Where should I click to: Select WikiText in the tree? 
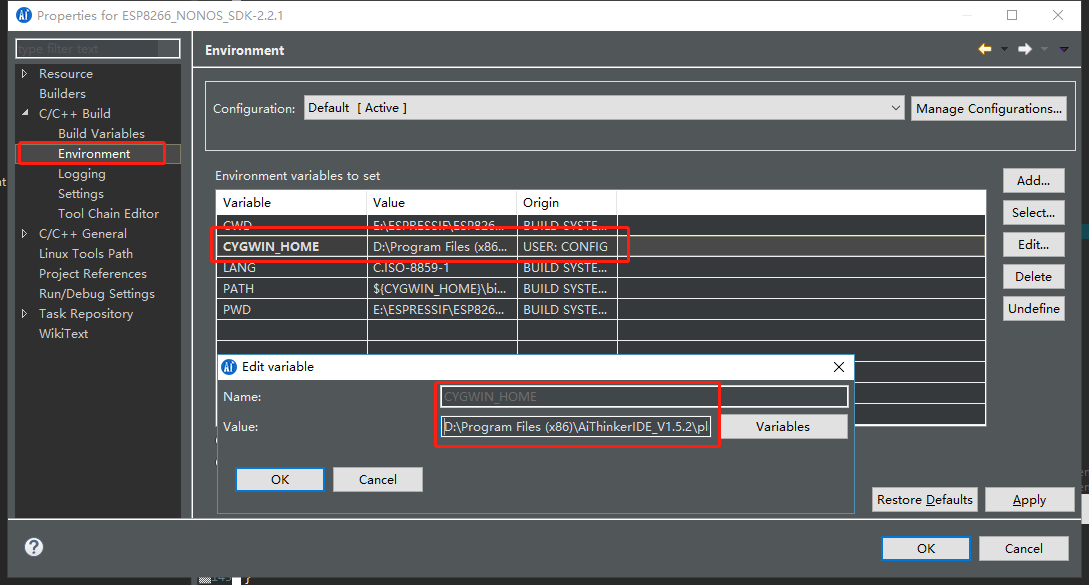(x=63, y=333)
